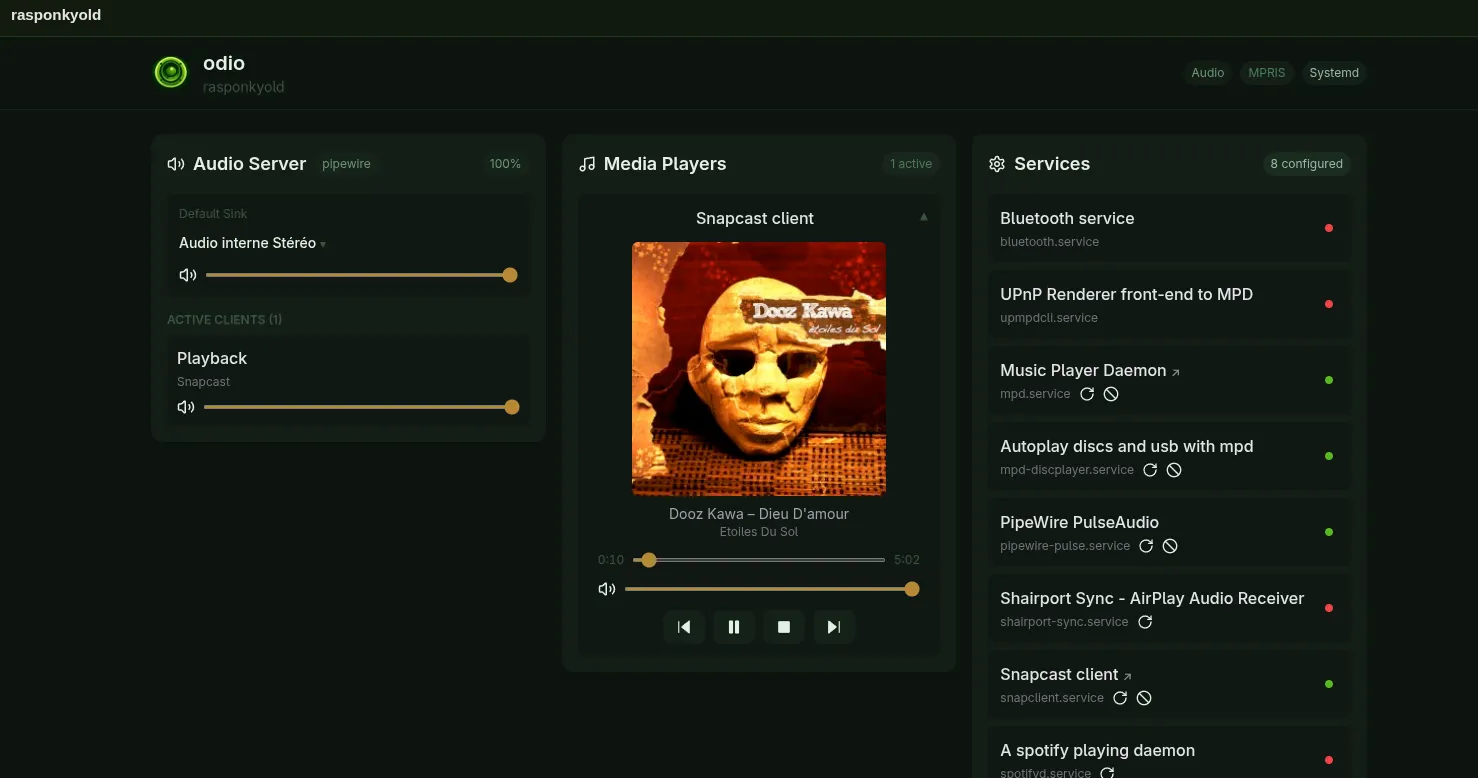Jump to the Systemd section
This screenshot has width=1478, height=778.
click(x=1334, y=73)
